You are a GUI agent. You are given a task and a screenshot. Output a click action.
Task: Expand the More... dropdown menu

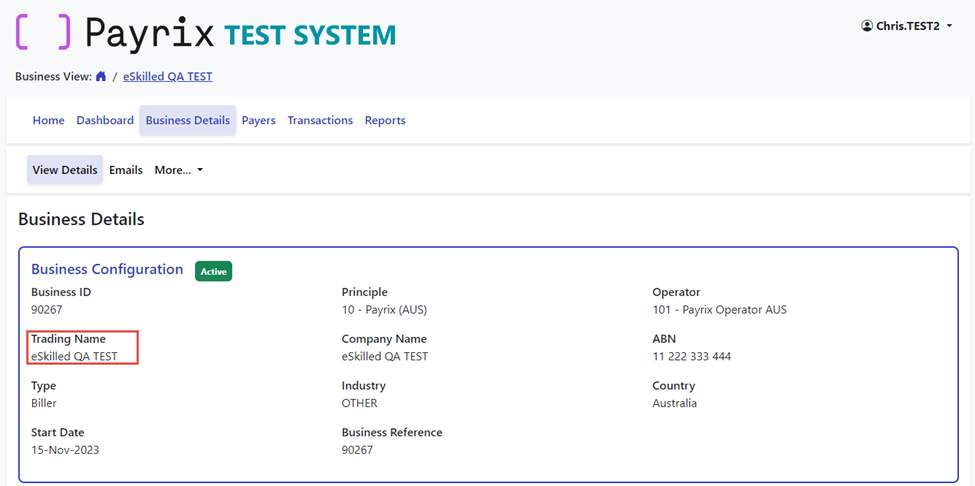179,170
